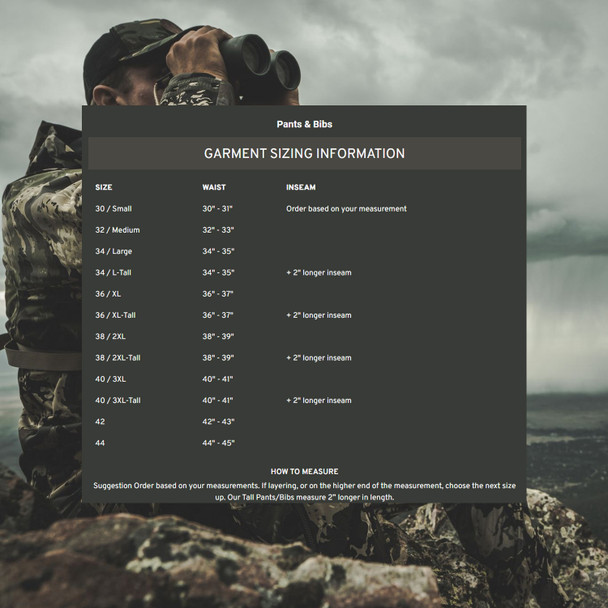Click 'Order based on your measurement' text
The image size is (608, 608).
click(x=346, y=209)
